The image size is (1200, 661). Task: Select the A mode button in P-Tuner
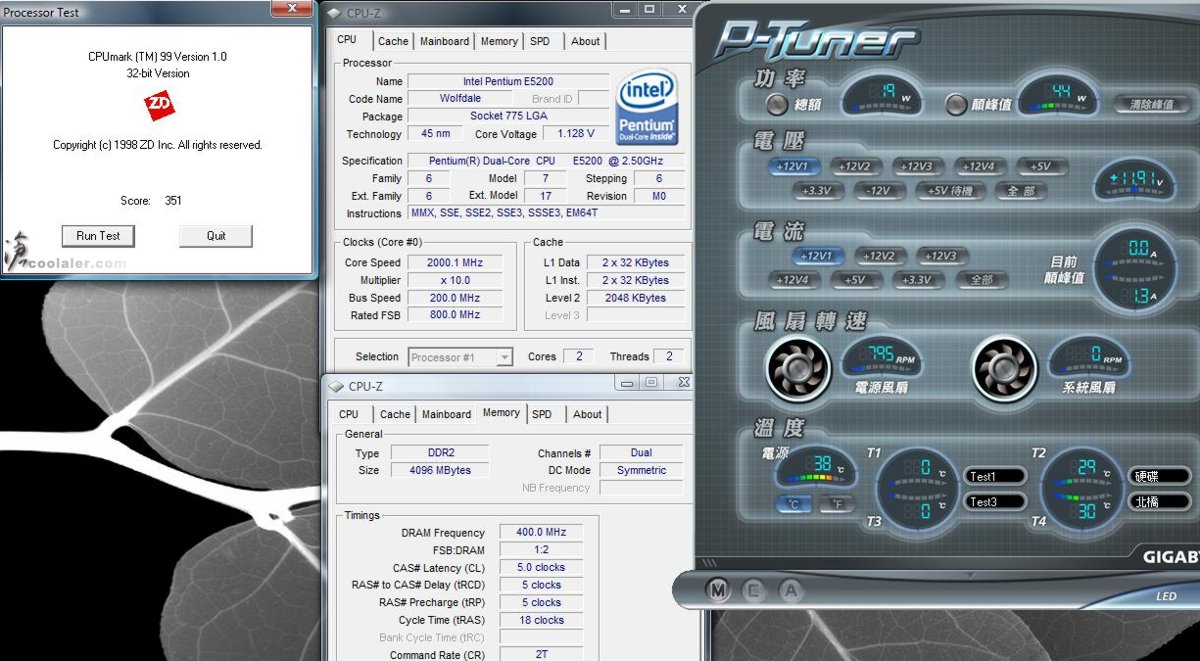coord(790,590)
